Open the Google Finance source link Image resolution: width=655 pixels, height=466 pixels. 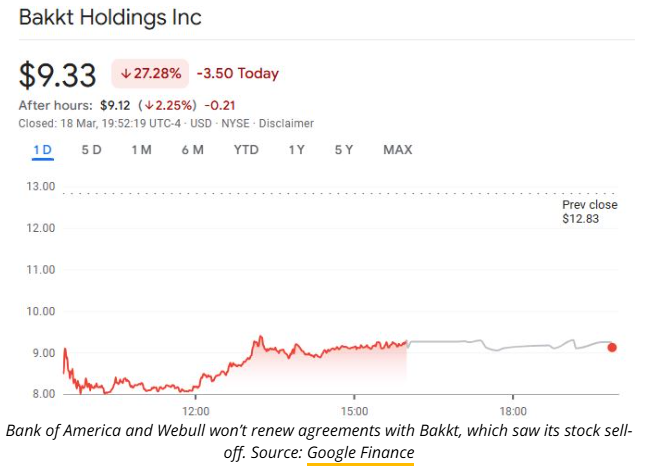point(360,453)
